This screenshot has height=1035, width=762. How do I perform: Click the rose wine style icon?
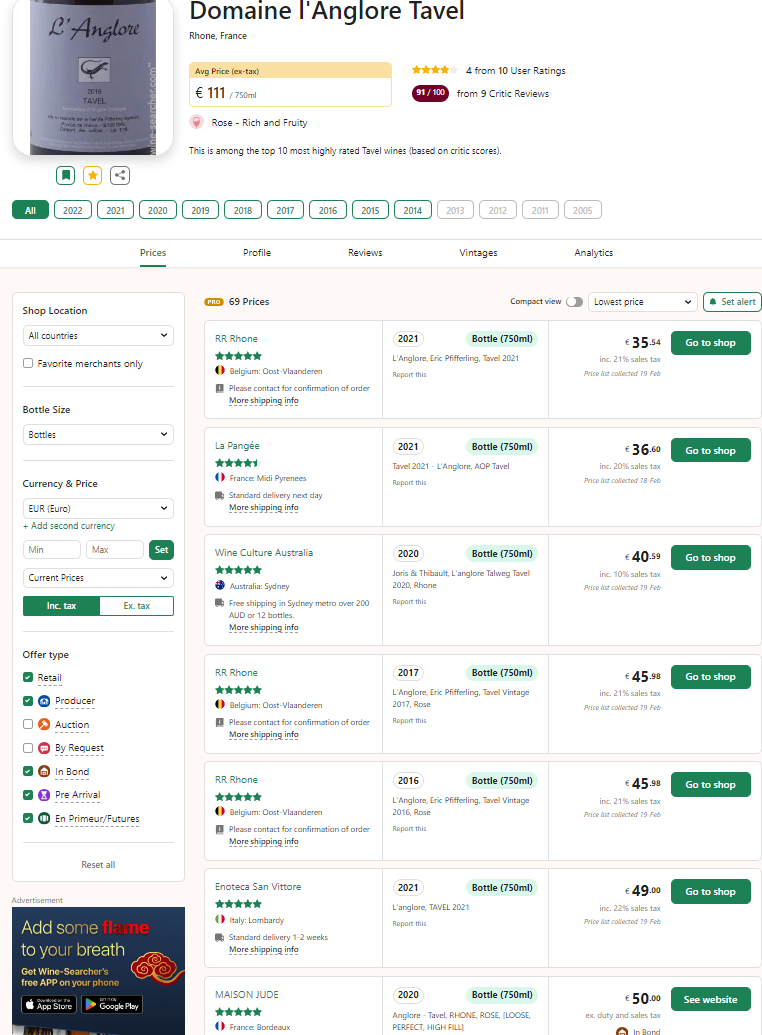[196, 122]
